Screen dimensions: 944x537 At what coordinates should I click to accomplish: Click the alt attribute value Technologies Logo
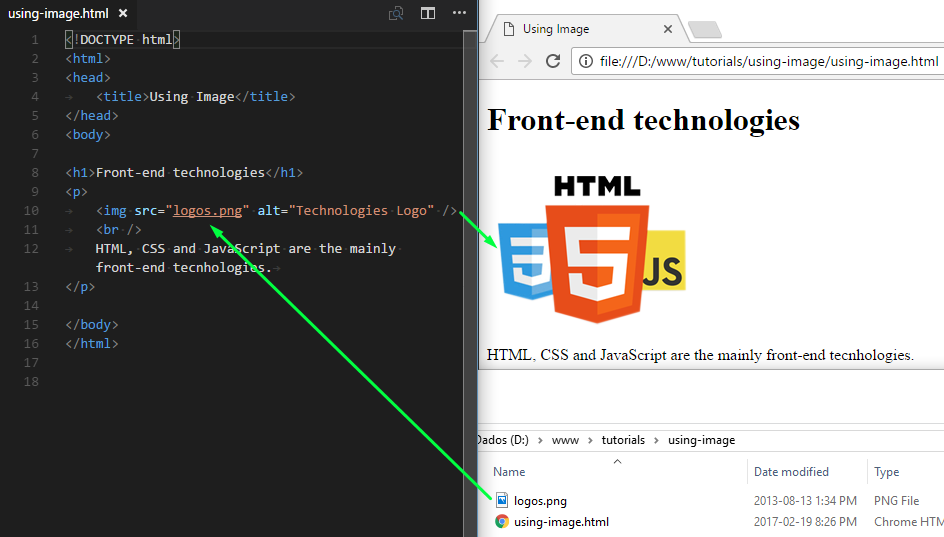point(361,211)
